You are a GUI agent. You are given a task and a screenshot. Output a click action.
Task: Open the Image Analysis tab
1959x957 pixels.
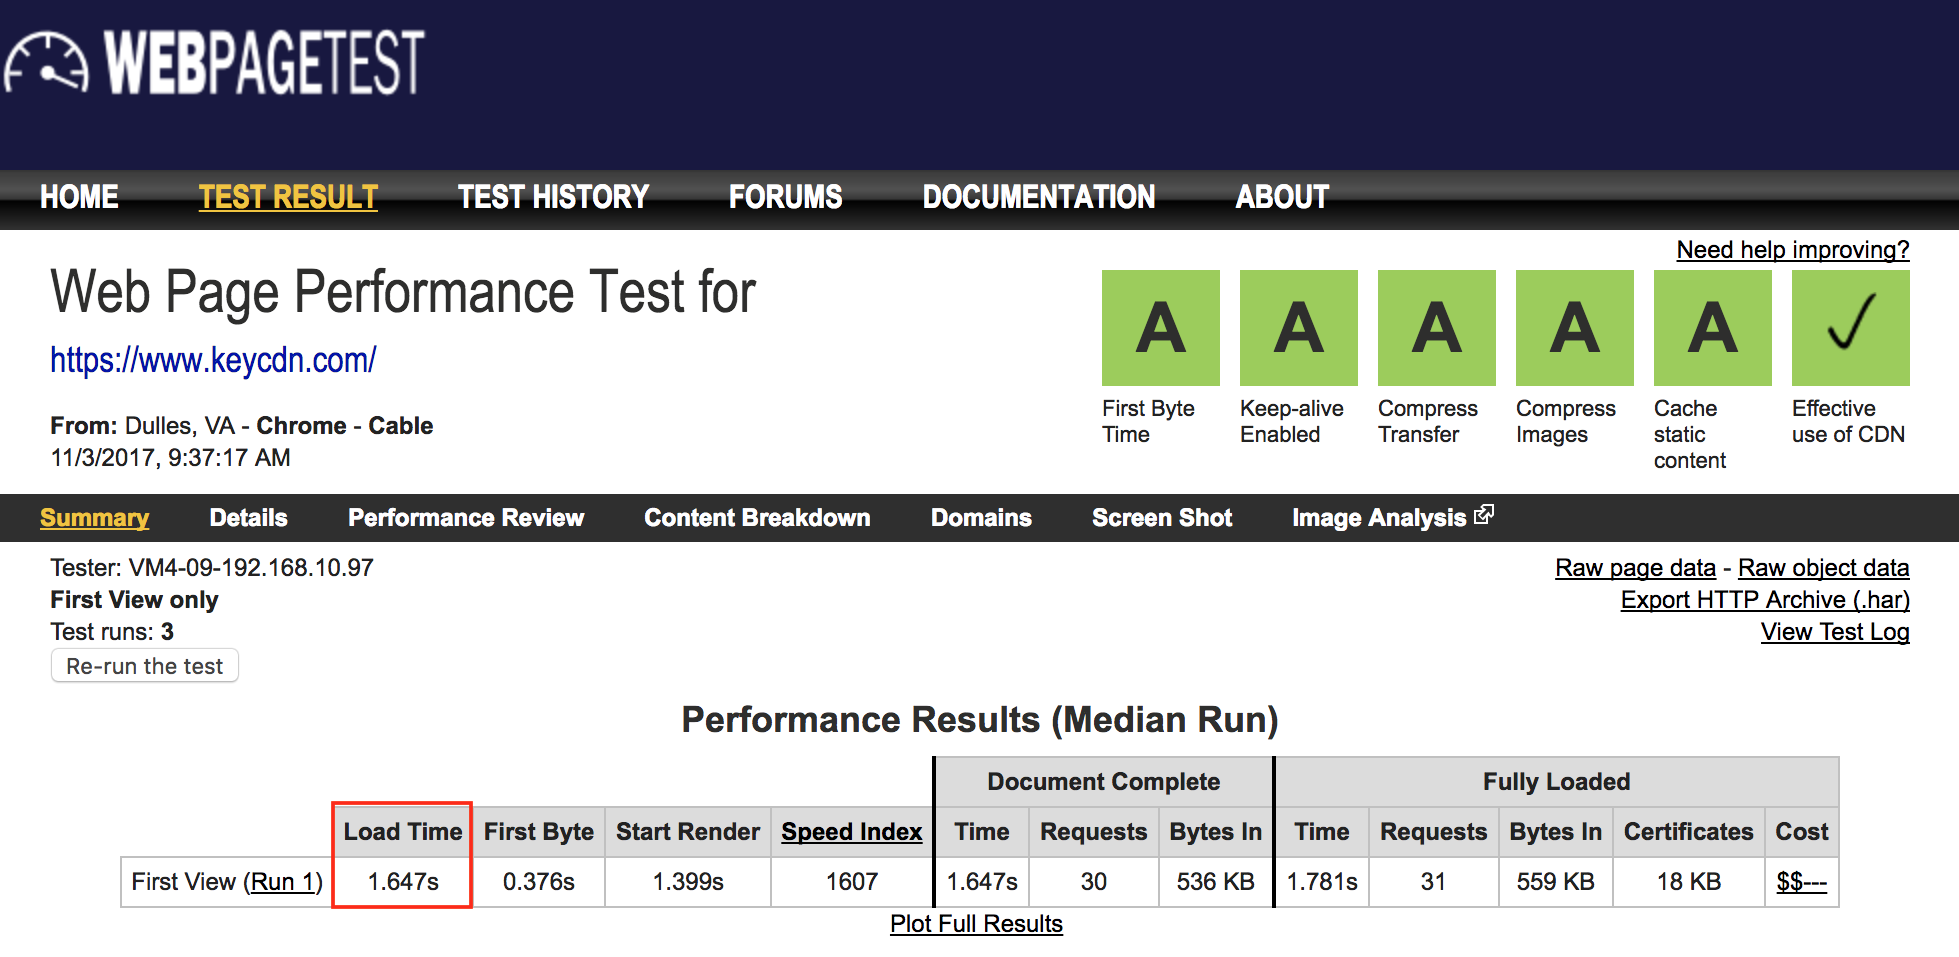1379,518
